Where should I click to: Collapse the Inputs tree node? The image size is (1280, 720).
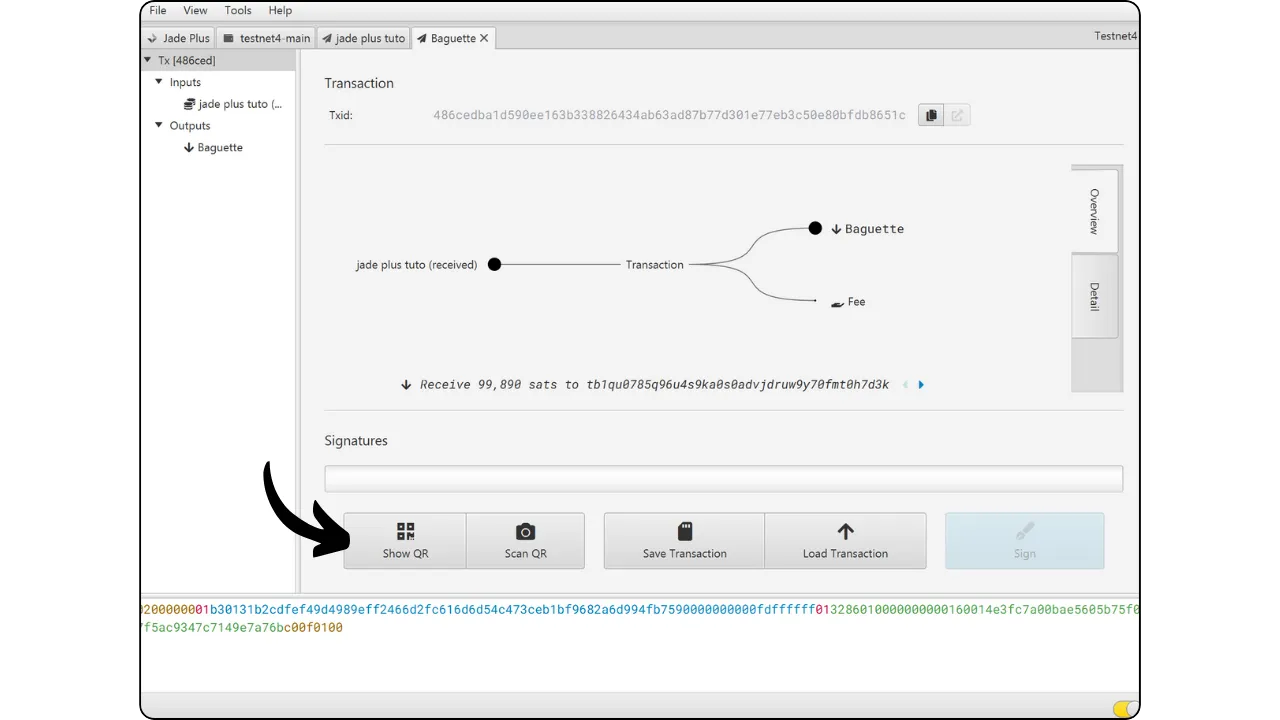coord(159,82)
